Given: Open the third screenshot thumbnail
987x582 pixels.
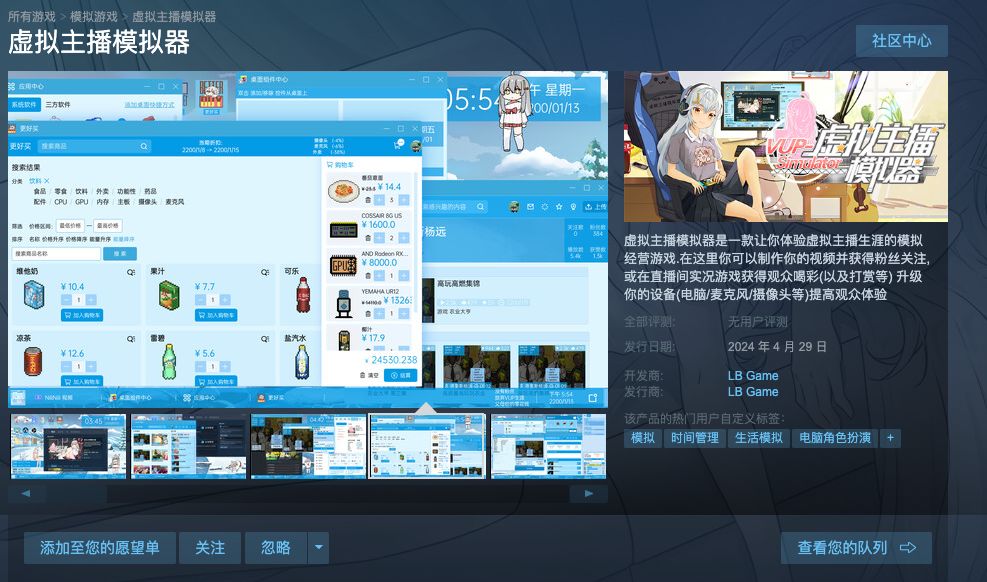Looking at the screenshot, I should (x=308, y=446).
